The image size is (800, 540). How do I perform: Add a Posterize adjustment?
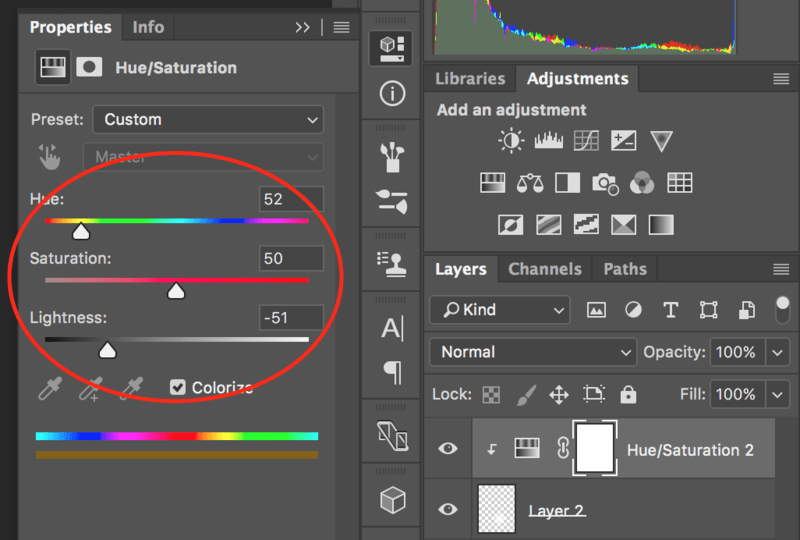(x=549, y=225)
